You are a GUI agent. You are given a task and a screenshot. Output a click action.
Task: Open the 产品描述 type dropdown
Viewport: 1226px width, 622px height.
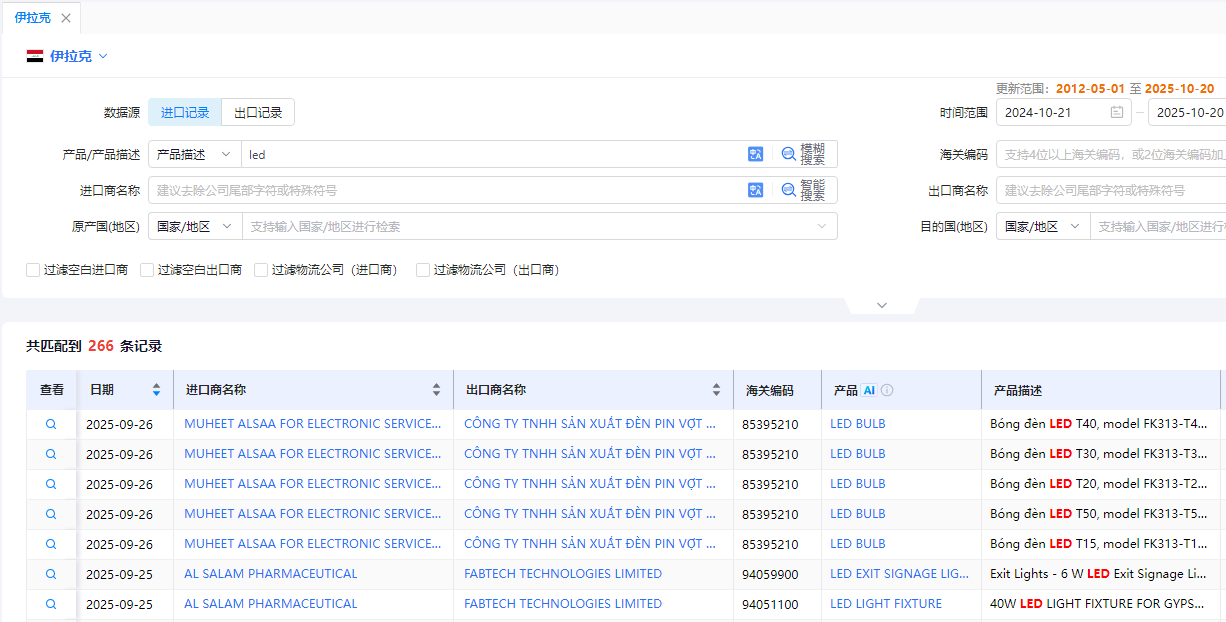pos(195,154)
